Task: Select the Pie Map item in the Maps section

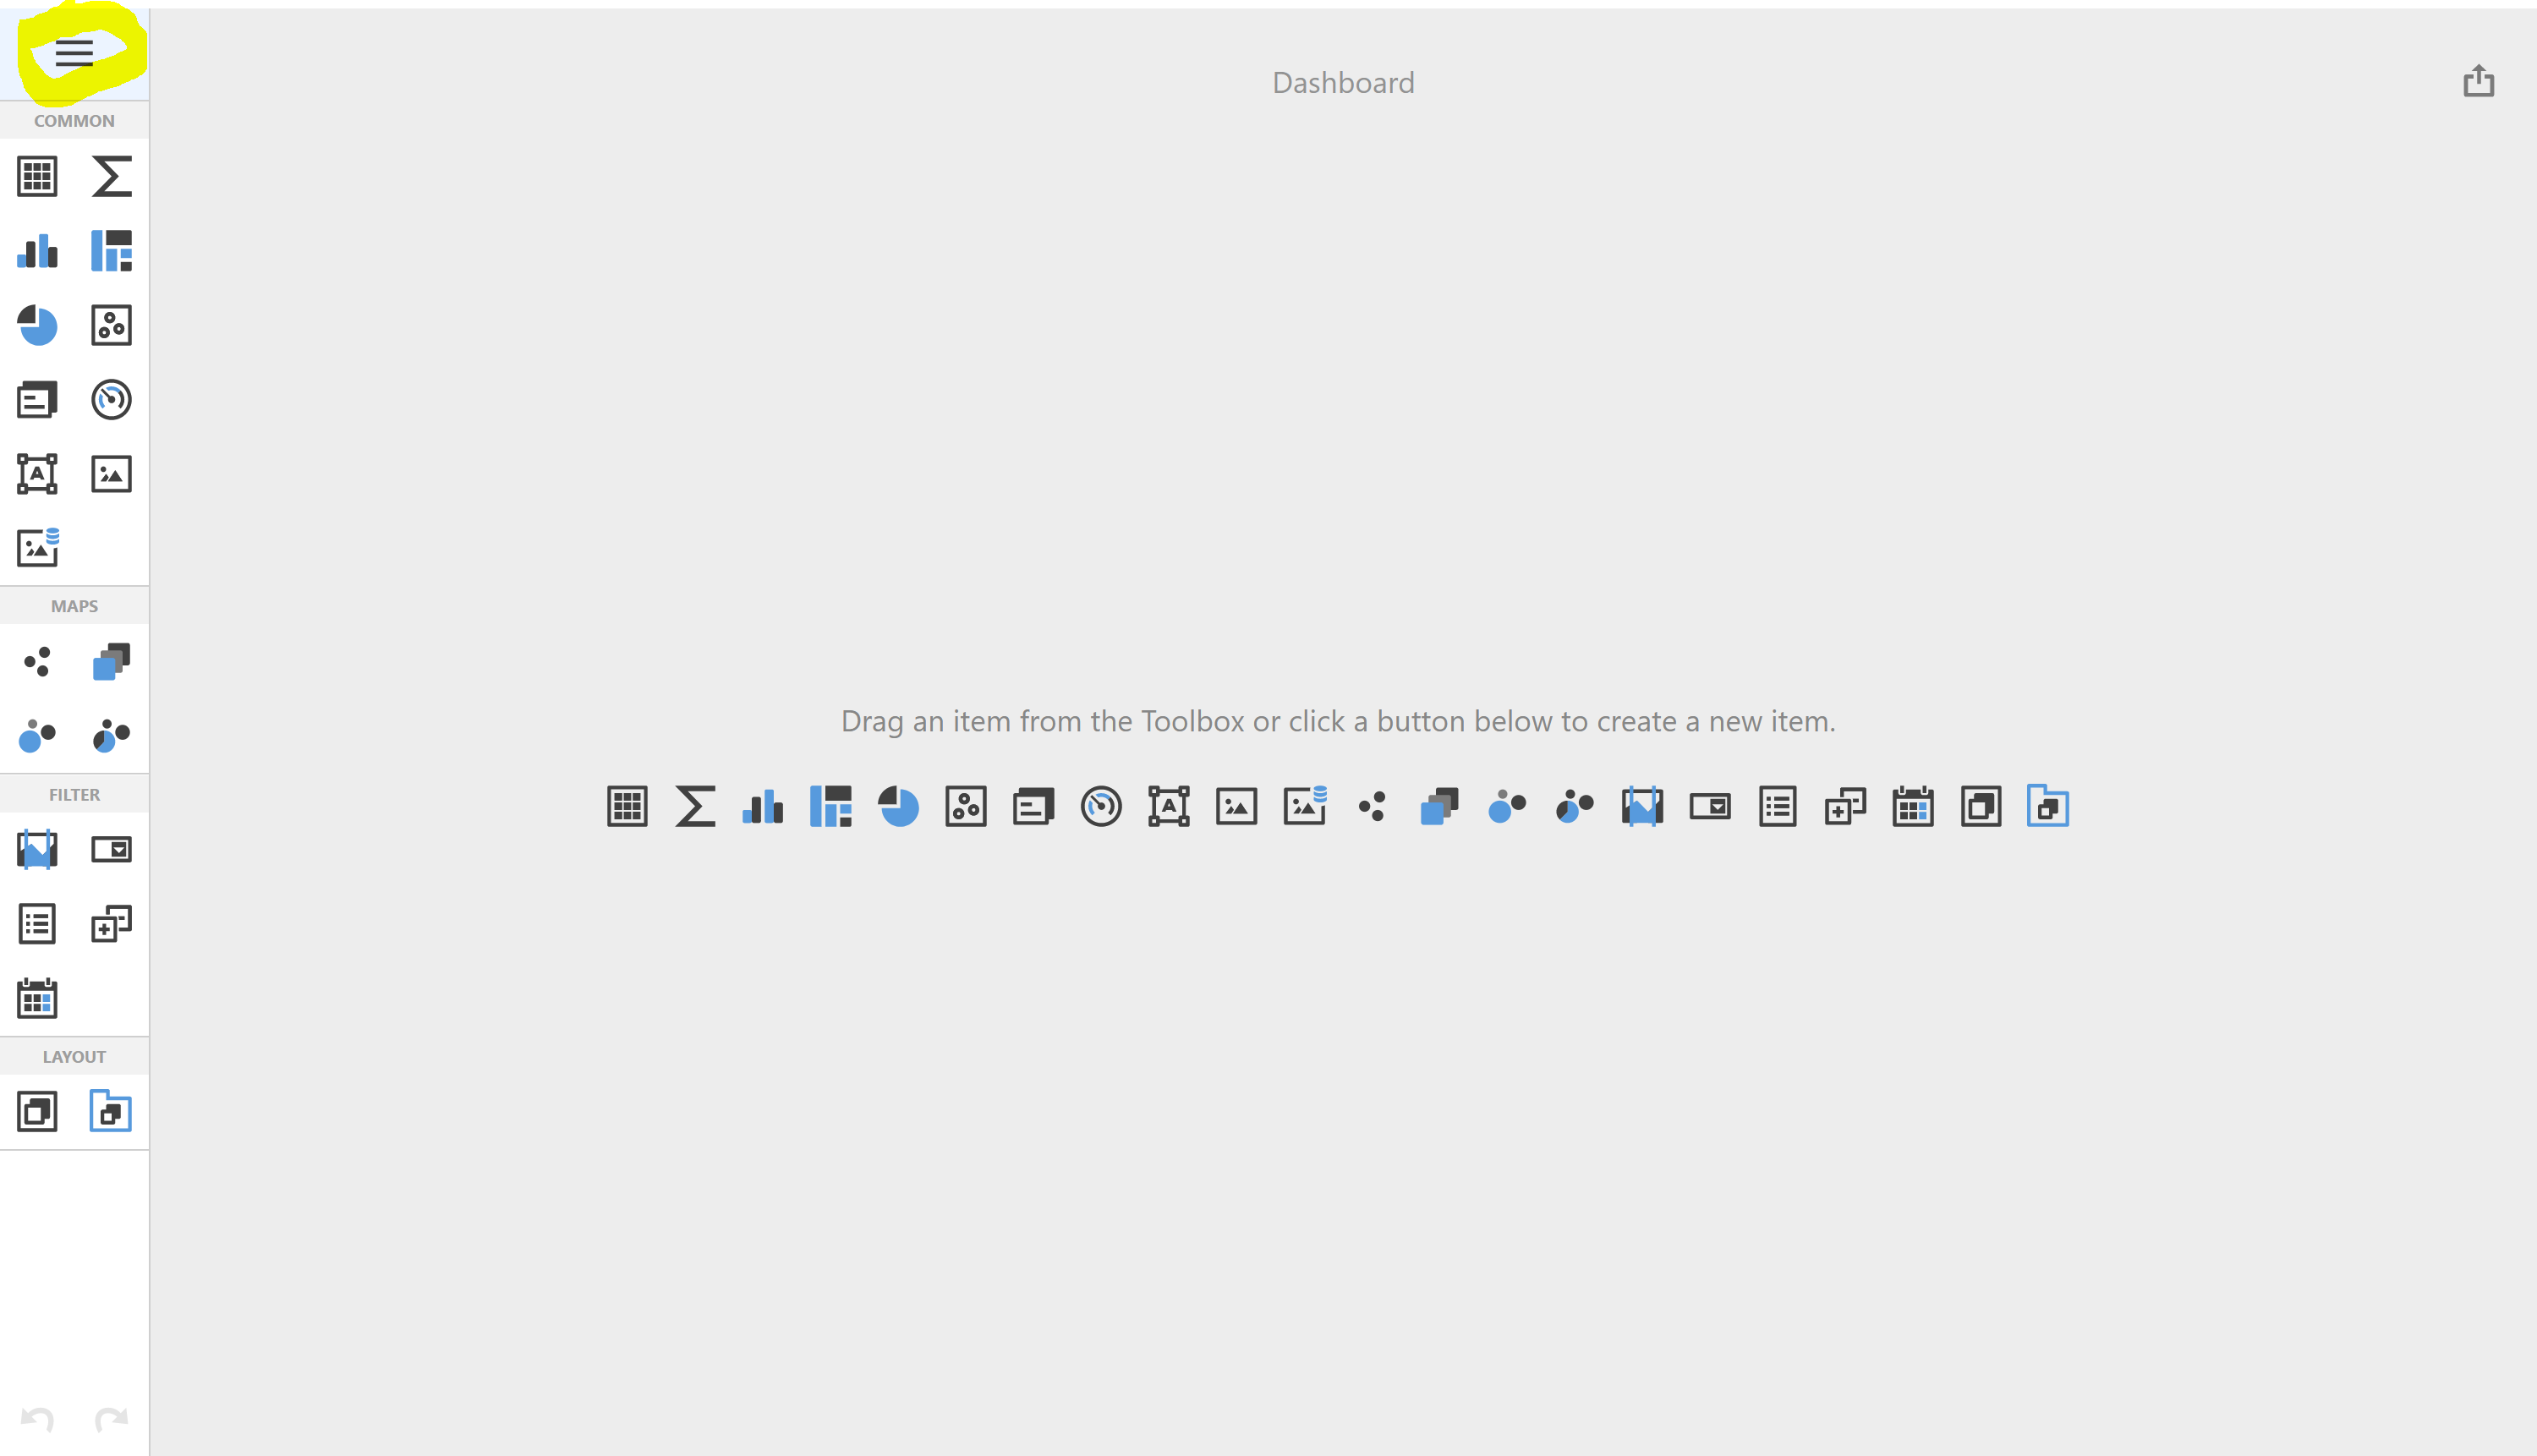Action: pyautogui.click(x=111, y=736)
